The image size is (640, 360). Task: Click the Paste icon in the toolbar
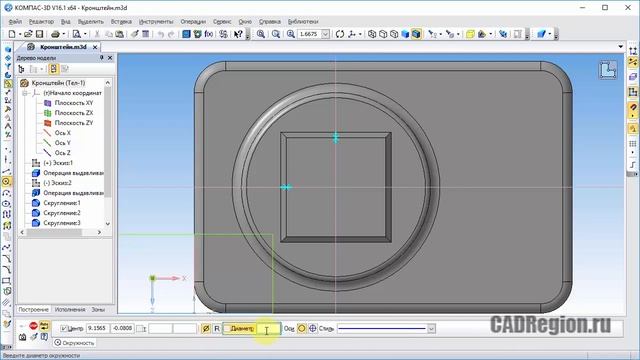coord(120,34)
